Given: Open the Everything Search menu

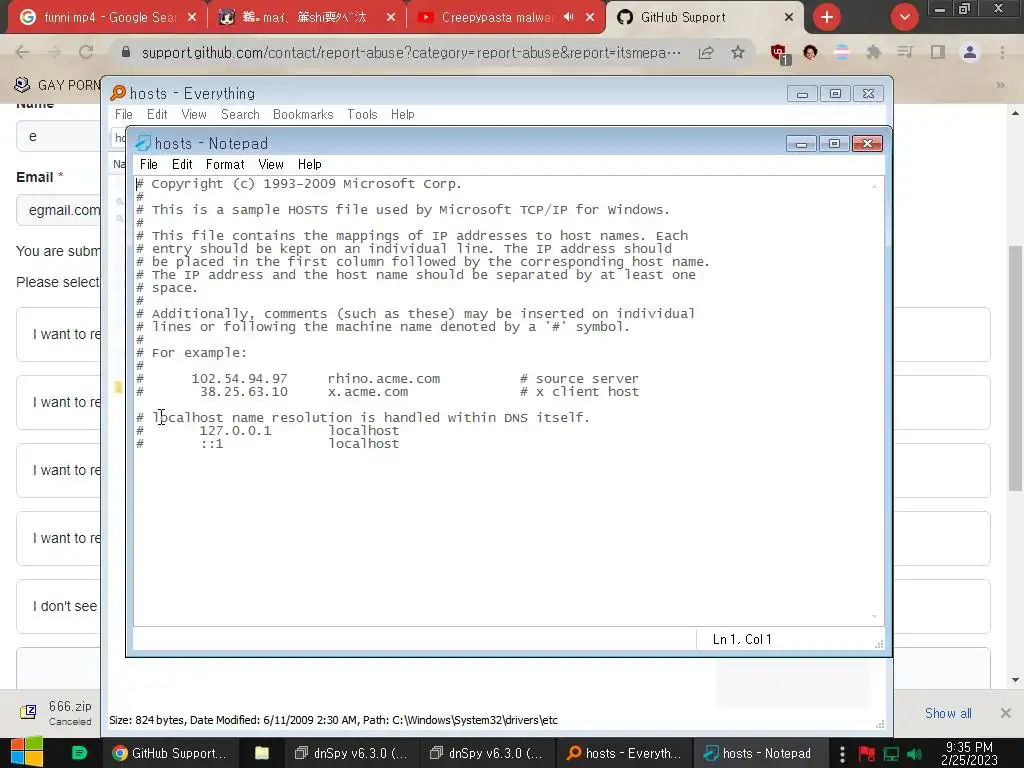Looking at the screenshot, I should pyautogui.click(x=240, y=114).
